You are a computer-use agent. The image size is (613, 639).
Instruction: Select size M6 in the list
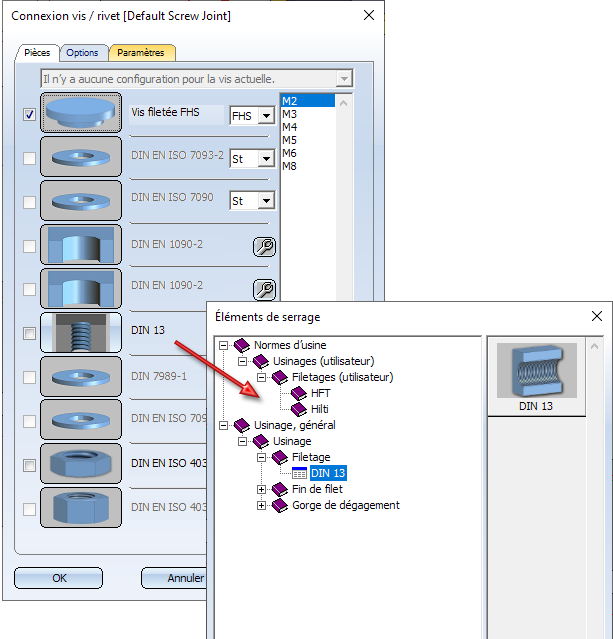pyautogui.click(x=308, y=153)
